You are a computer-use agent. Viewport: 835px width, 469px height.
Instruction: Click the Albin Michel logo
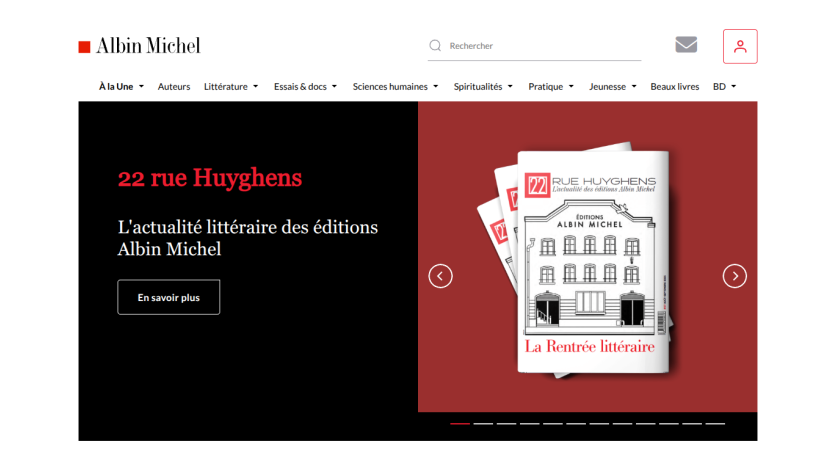(x=140, y=46)
